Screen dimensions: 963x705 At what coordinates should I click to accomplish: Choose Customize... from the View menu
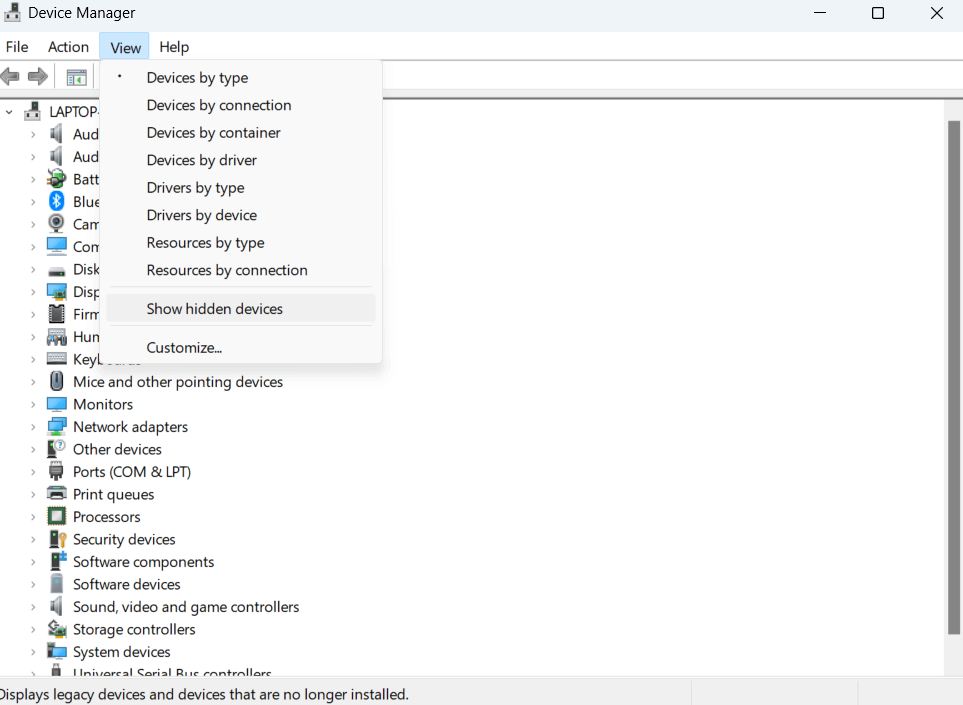pyautogui.click(x=184, y=348)
